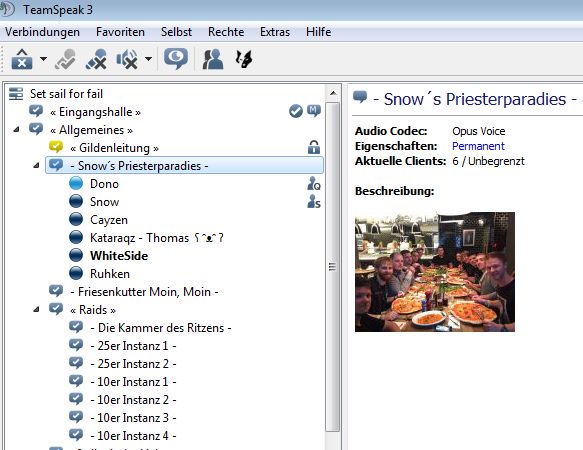
Task: Select the 10er Instanz 4 channel
Action: tap(133, 435)
